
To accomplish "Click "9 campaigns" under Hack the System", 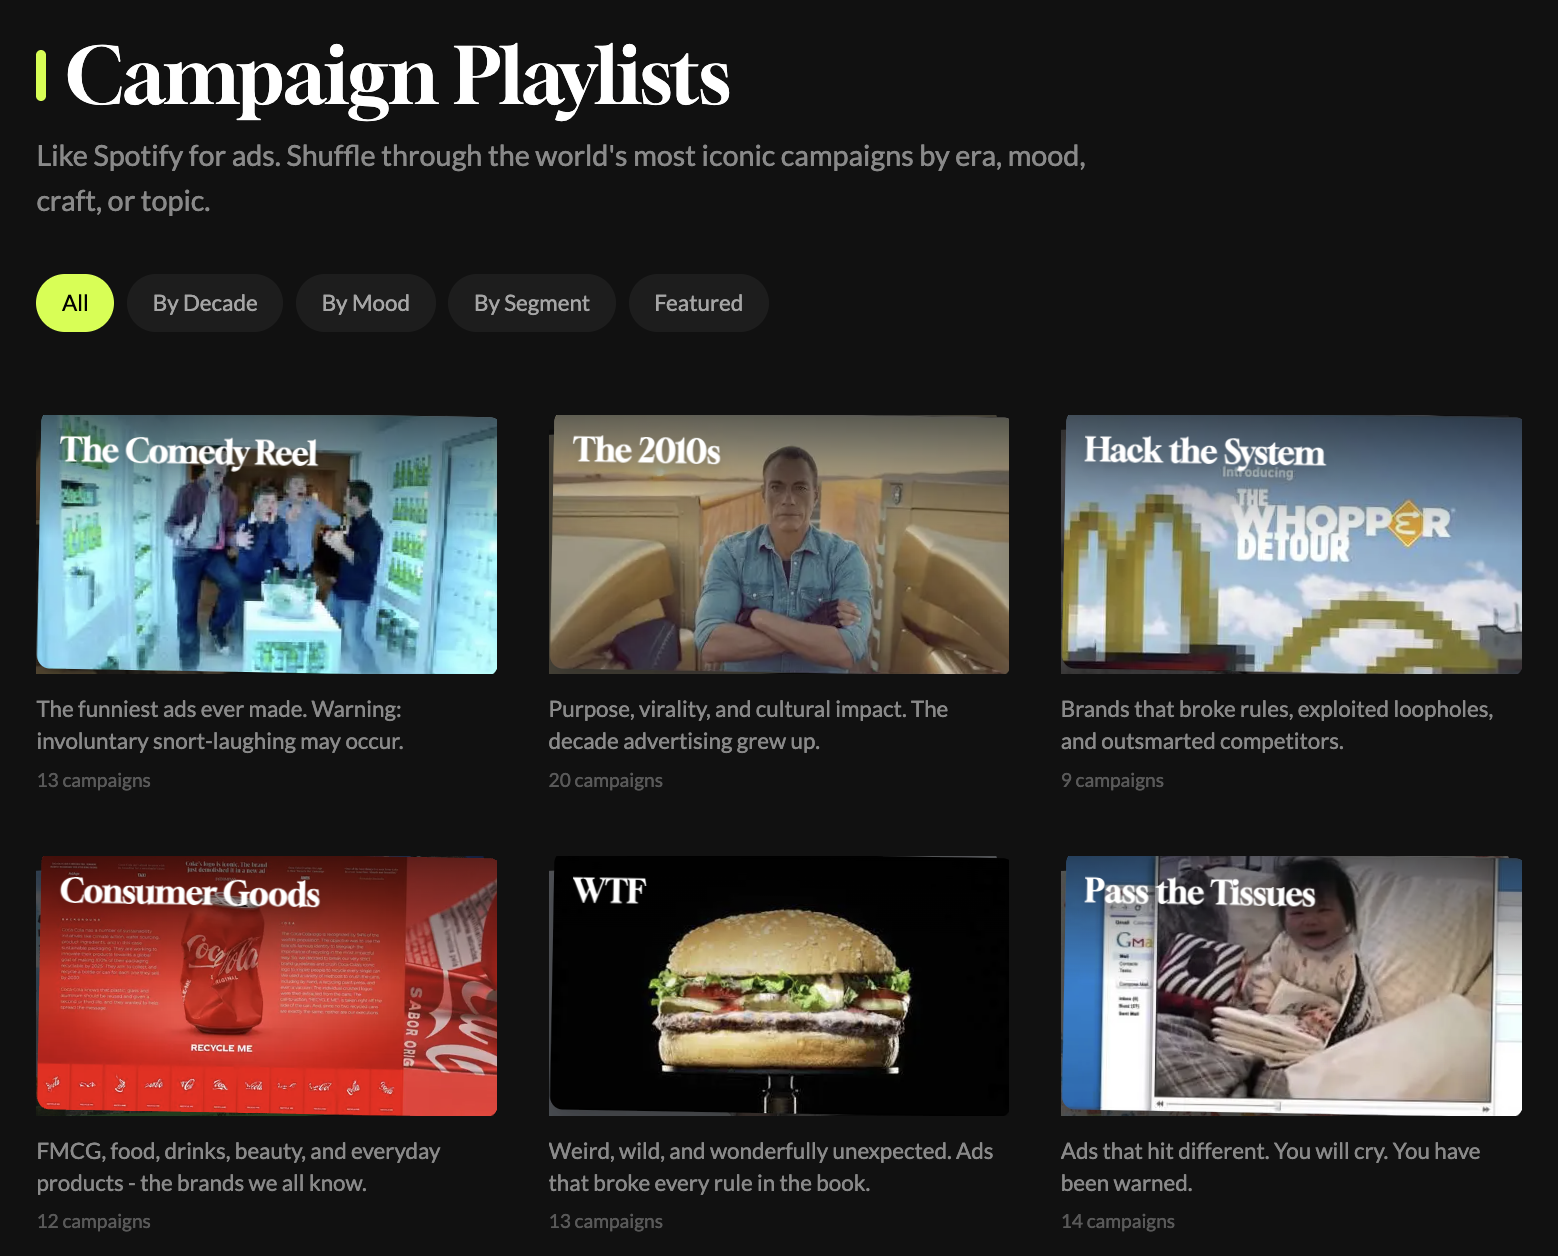I will [x=1112, y=780].
